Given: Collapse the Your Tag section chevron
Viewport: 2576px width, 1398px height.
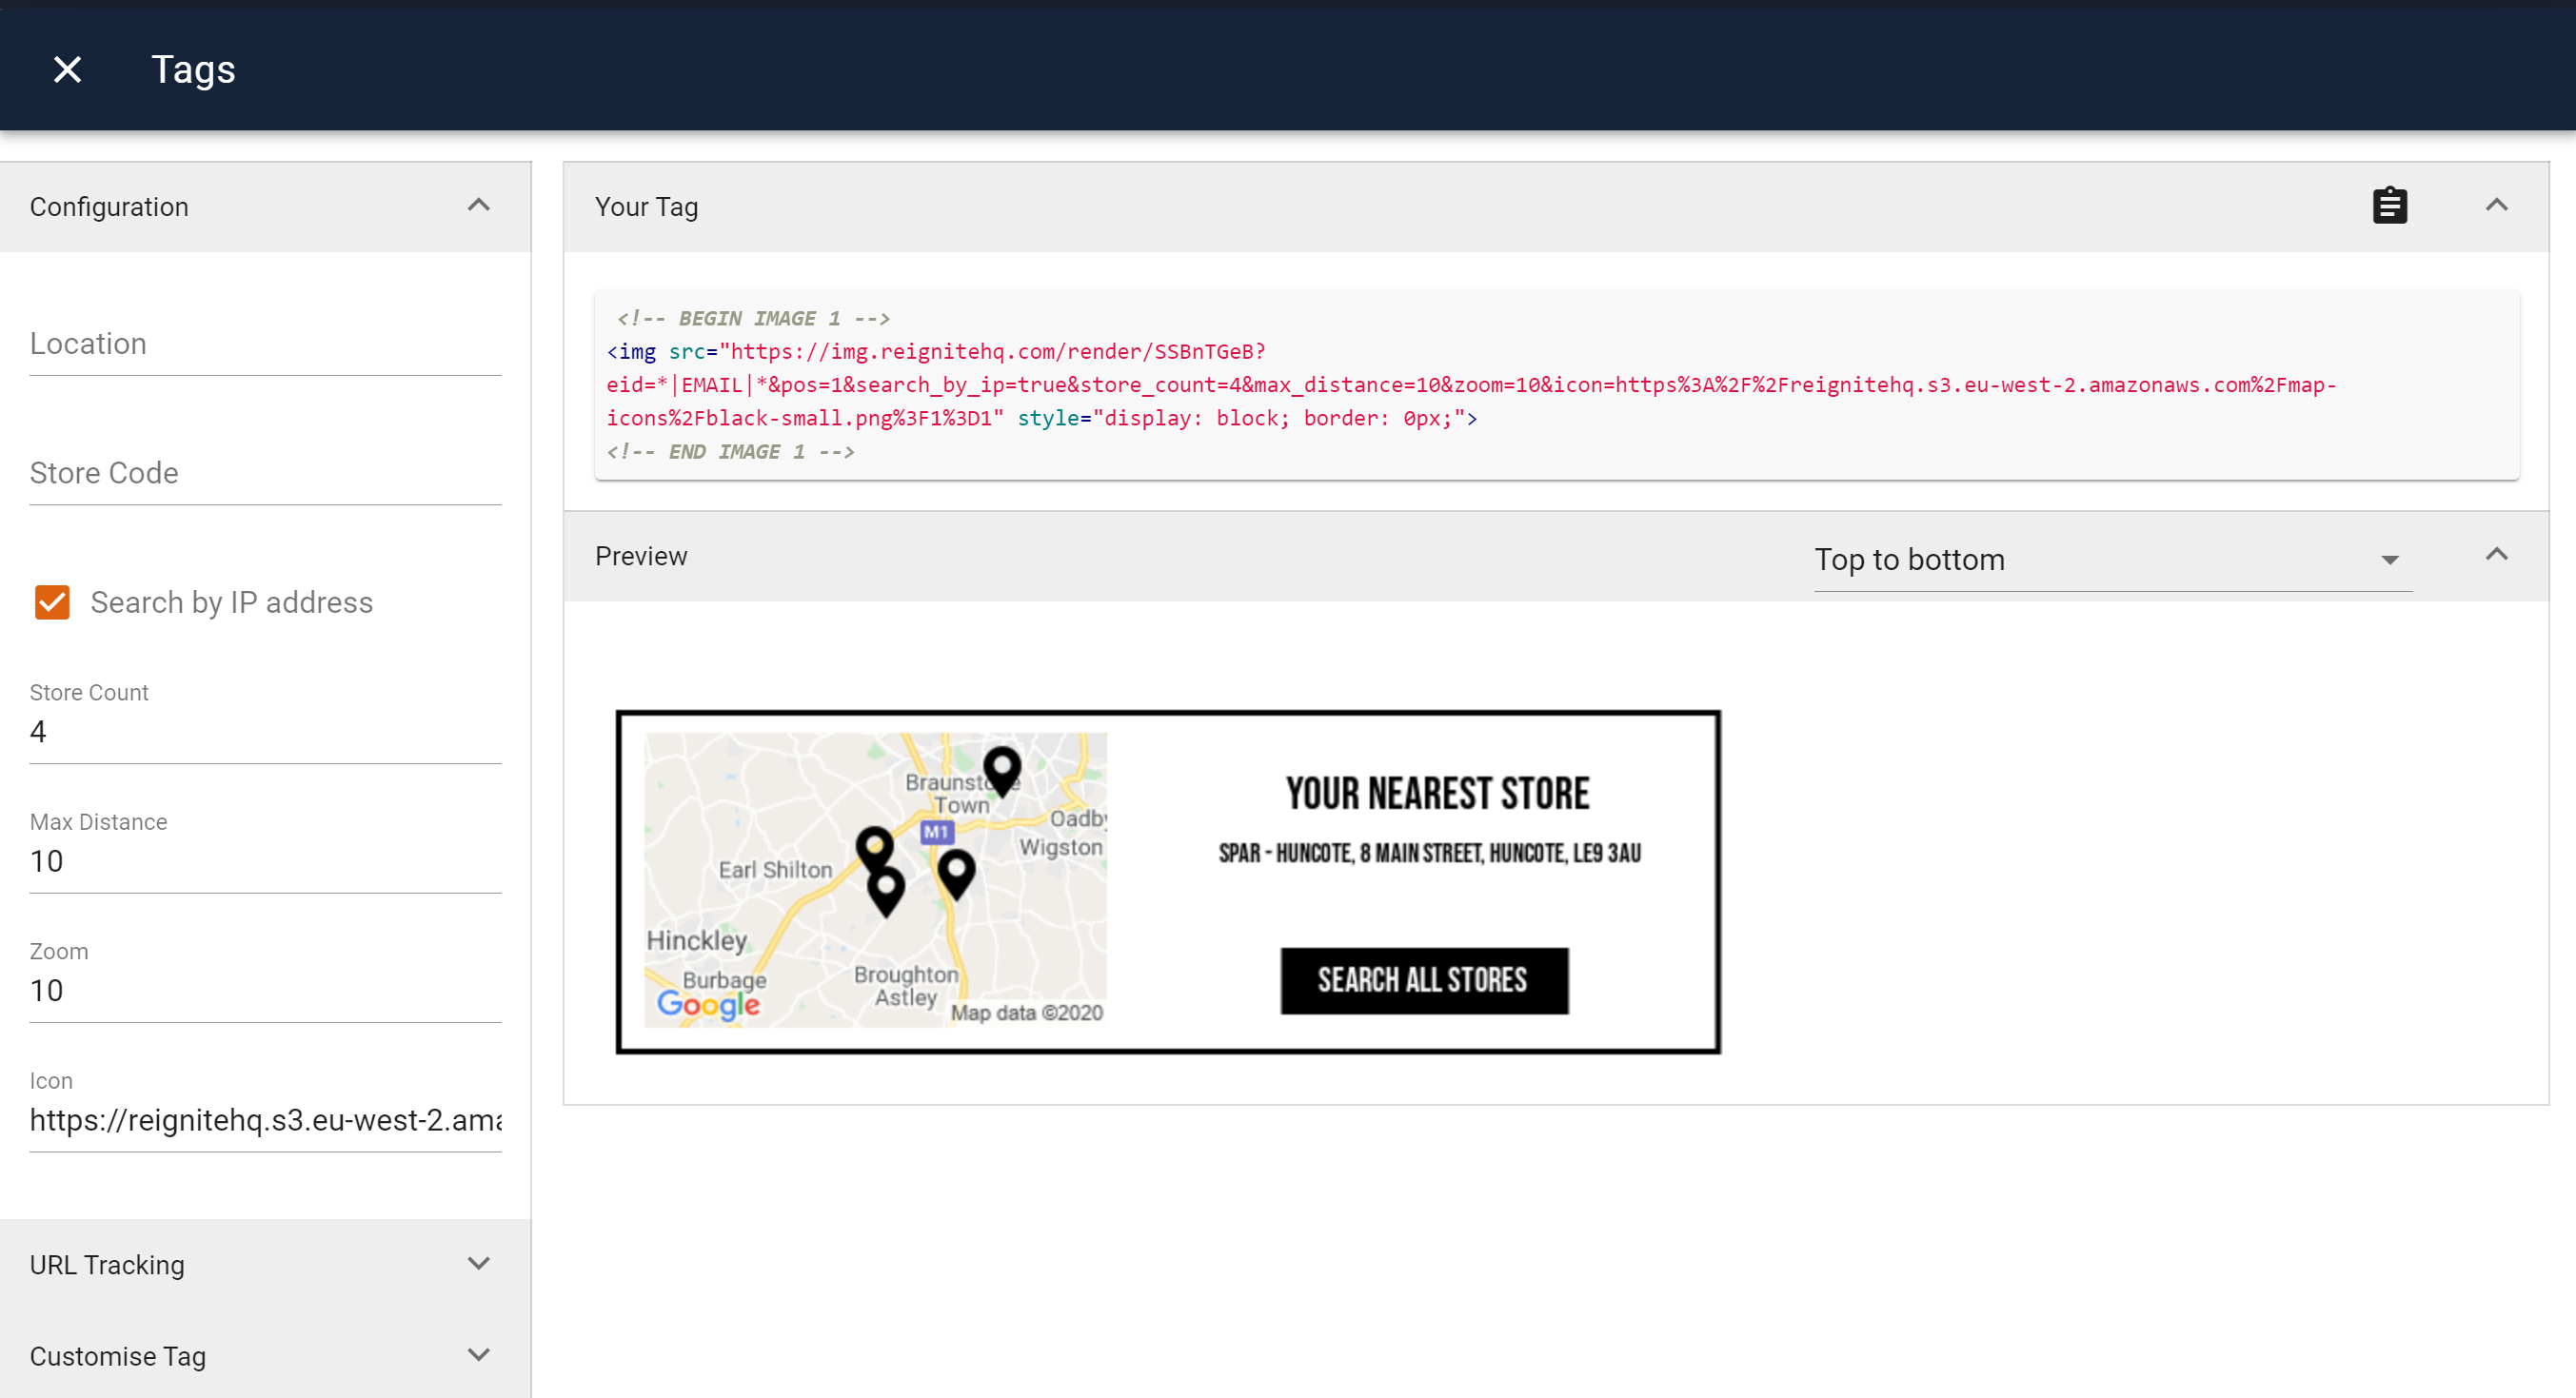Looking at the screenshot, I should click(x=2496, y=206).
